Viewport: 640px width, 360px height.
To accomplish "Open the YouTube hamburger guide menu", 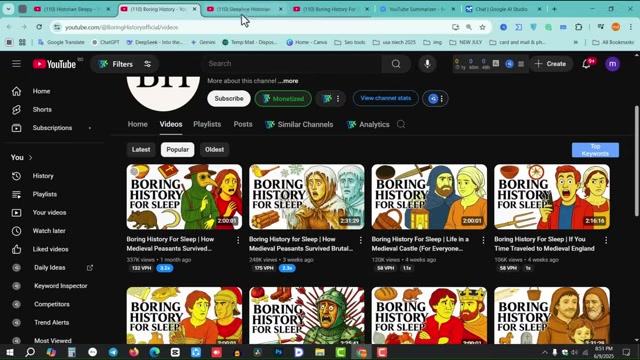I will 16,64.
